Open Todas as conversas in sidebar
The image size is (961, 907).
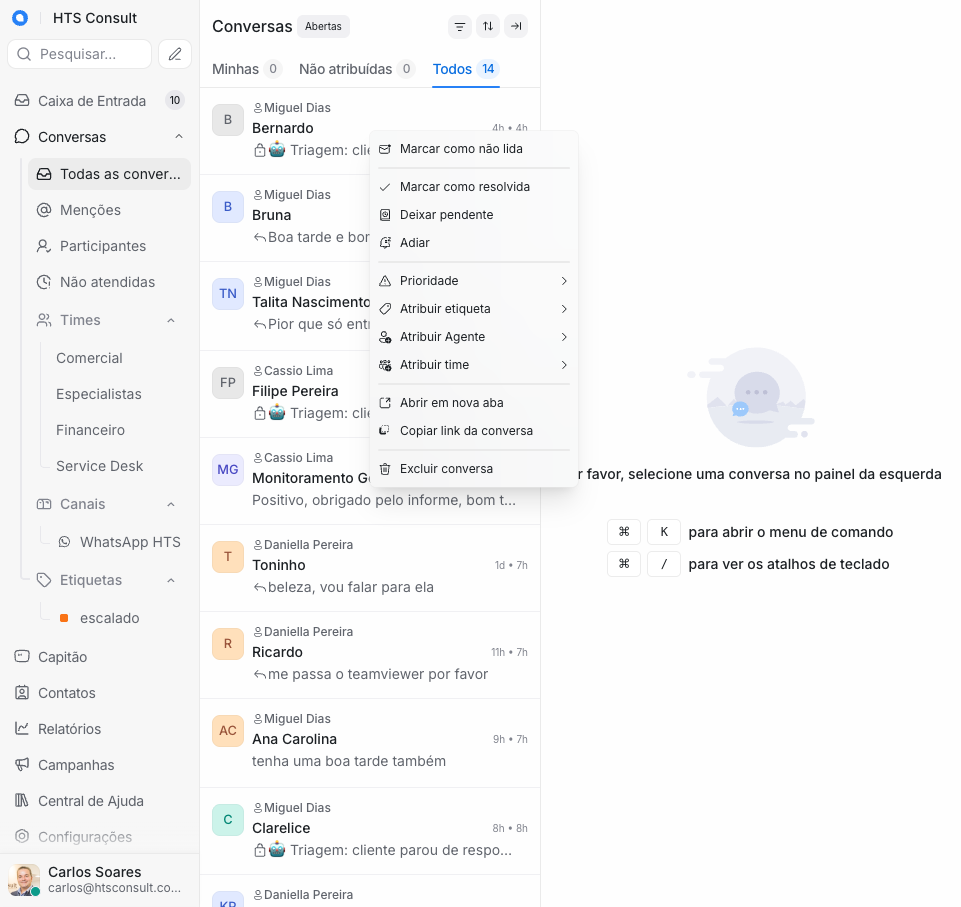[x=110, y=174]
